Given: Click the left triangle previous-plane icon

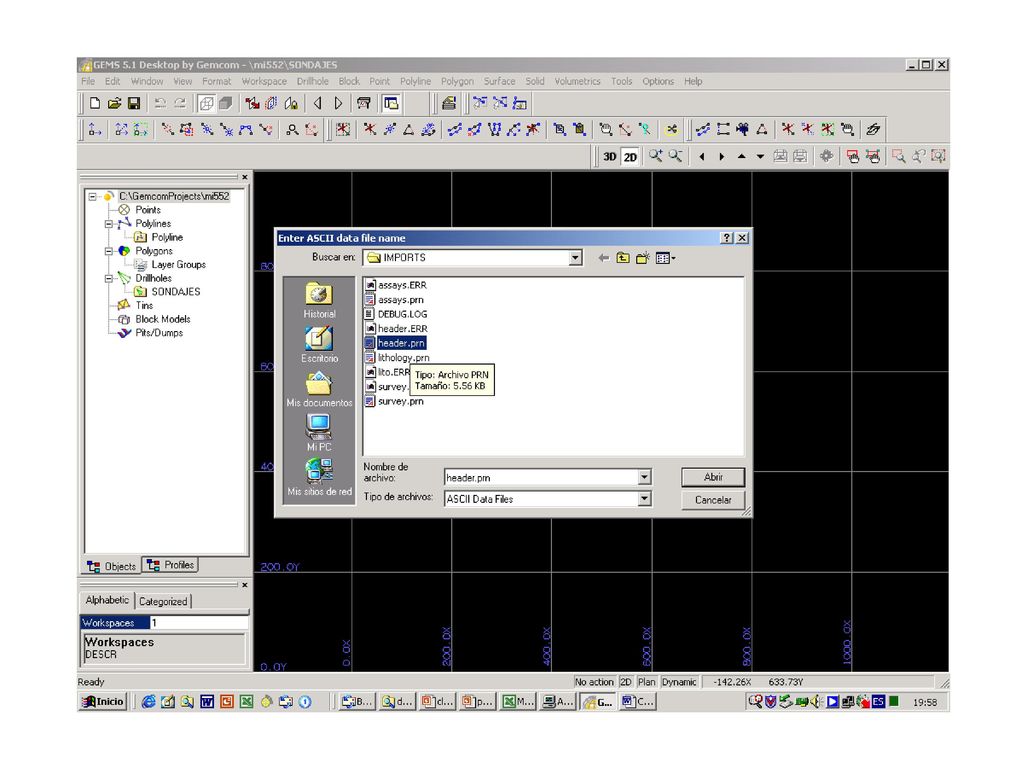Looking at the screenshot, I should click(x=318, y=103).
